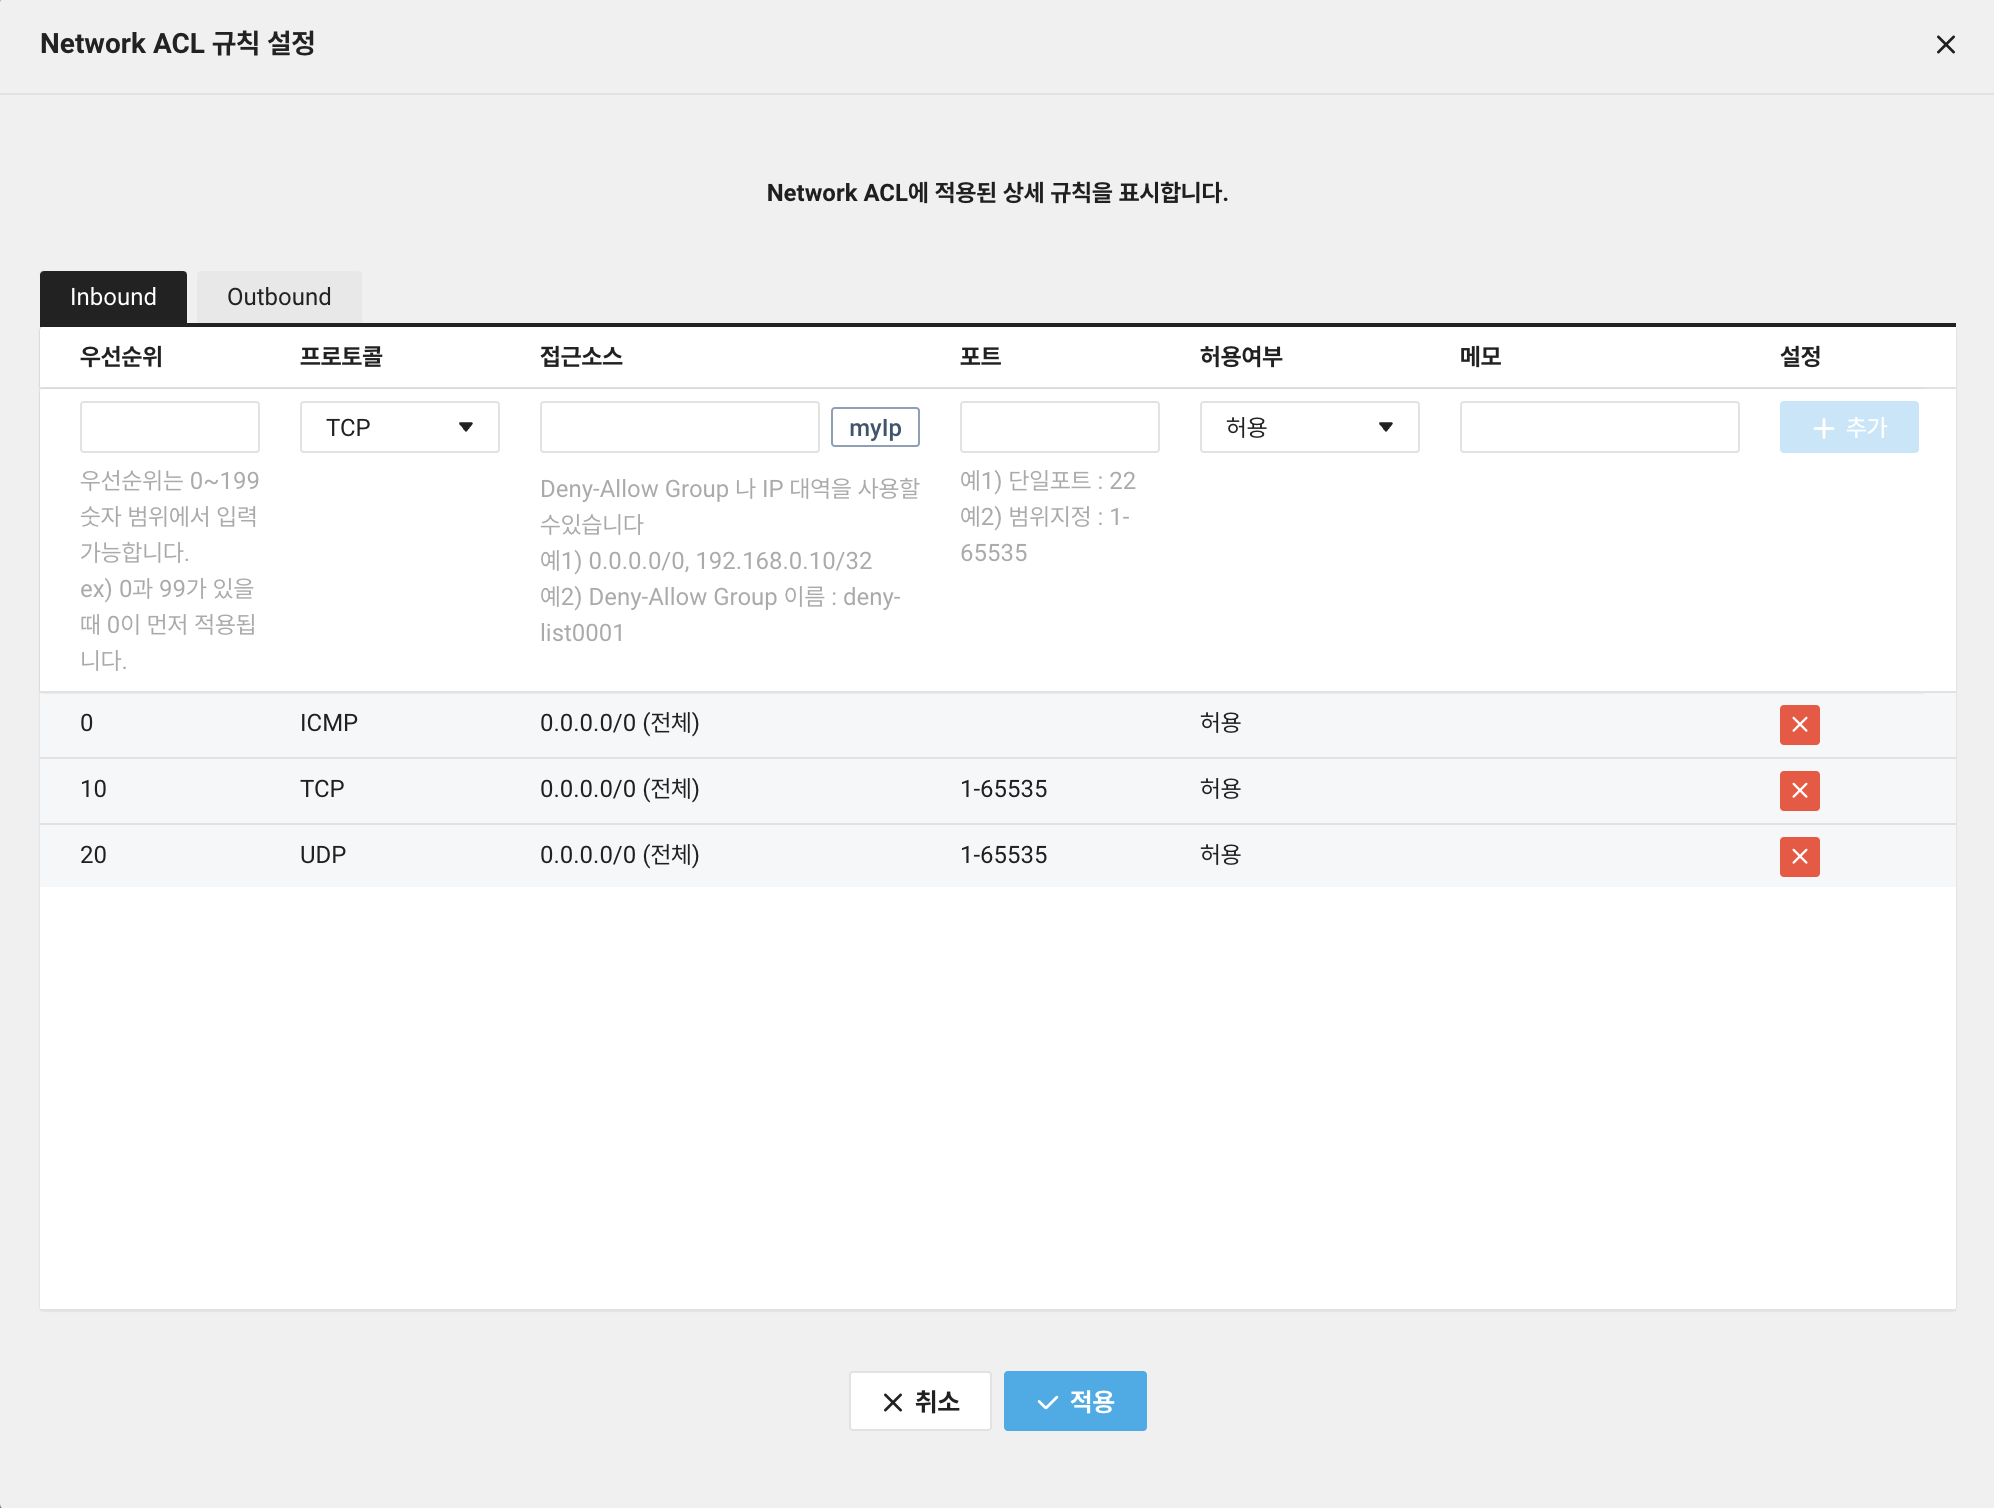Delete the ICMP priority 0 rule
This screenshot has width=1994, height=1508.
[1799, 725]
